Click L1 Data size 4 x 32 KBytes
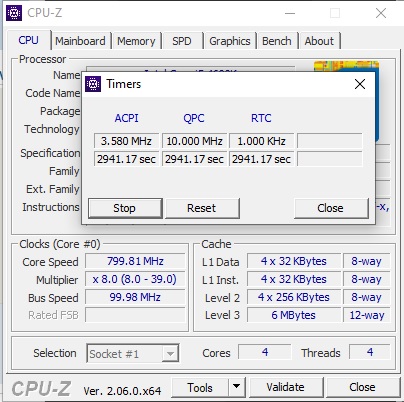 tap(294, 261)
